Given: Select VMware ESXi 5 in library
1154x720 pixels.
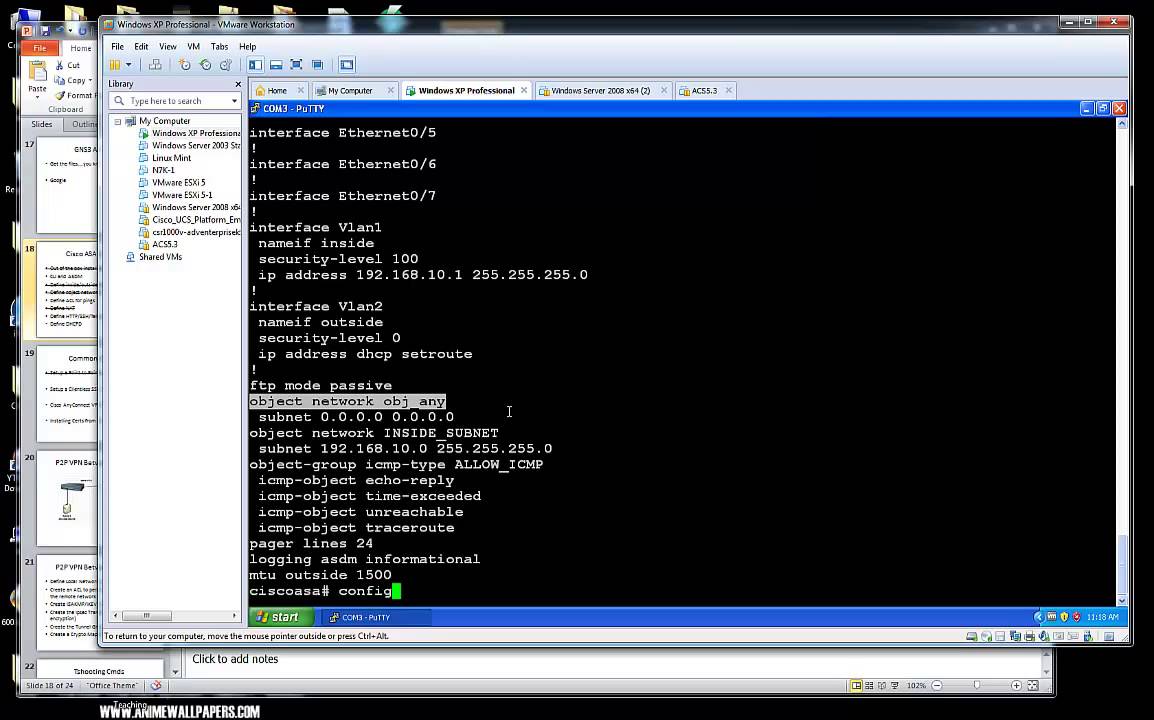Looking at the screenshot, I should click(x=172, y=183).
